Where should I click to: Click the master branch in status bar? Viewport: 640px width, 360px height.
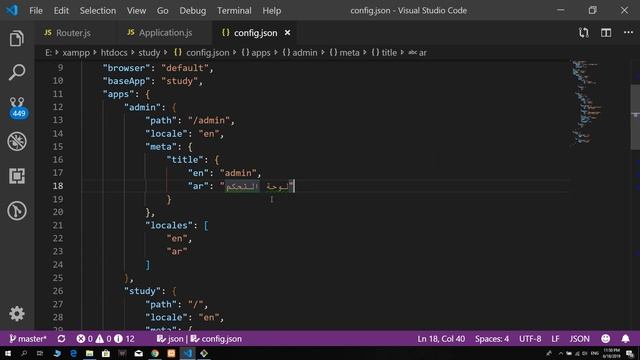(28, 339)
